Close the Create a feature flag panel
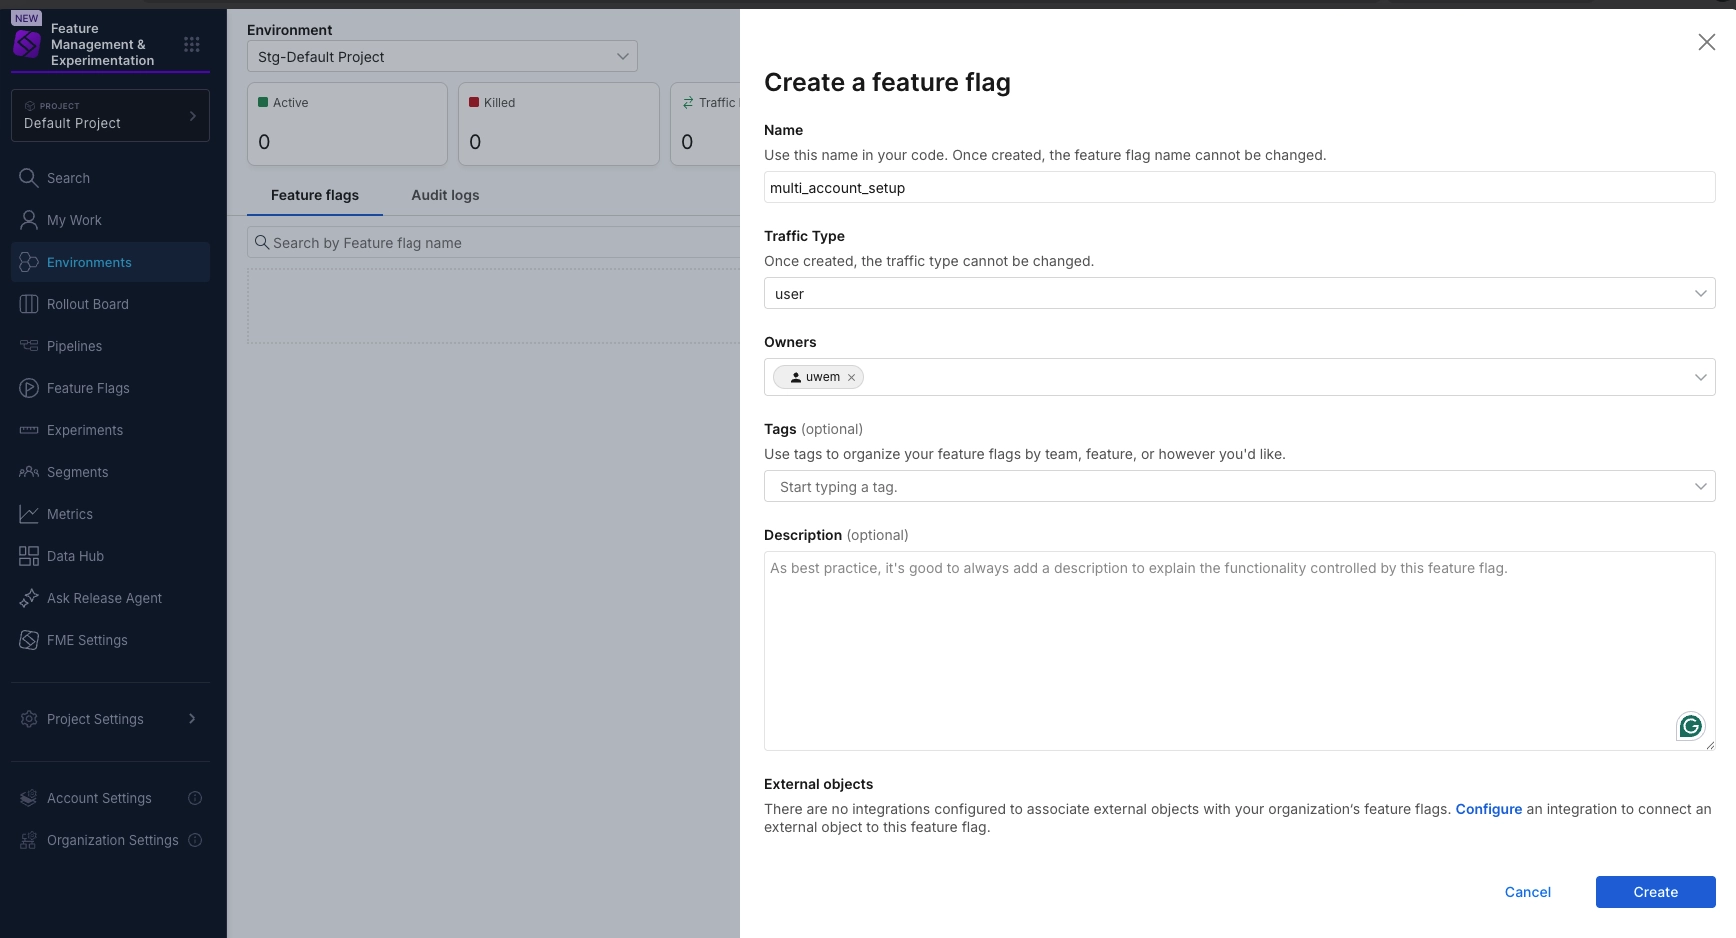The image size is (1736, 938). point(1706,42)
